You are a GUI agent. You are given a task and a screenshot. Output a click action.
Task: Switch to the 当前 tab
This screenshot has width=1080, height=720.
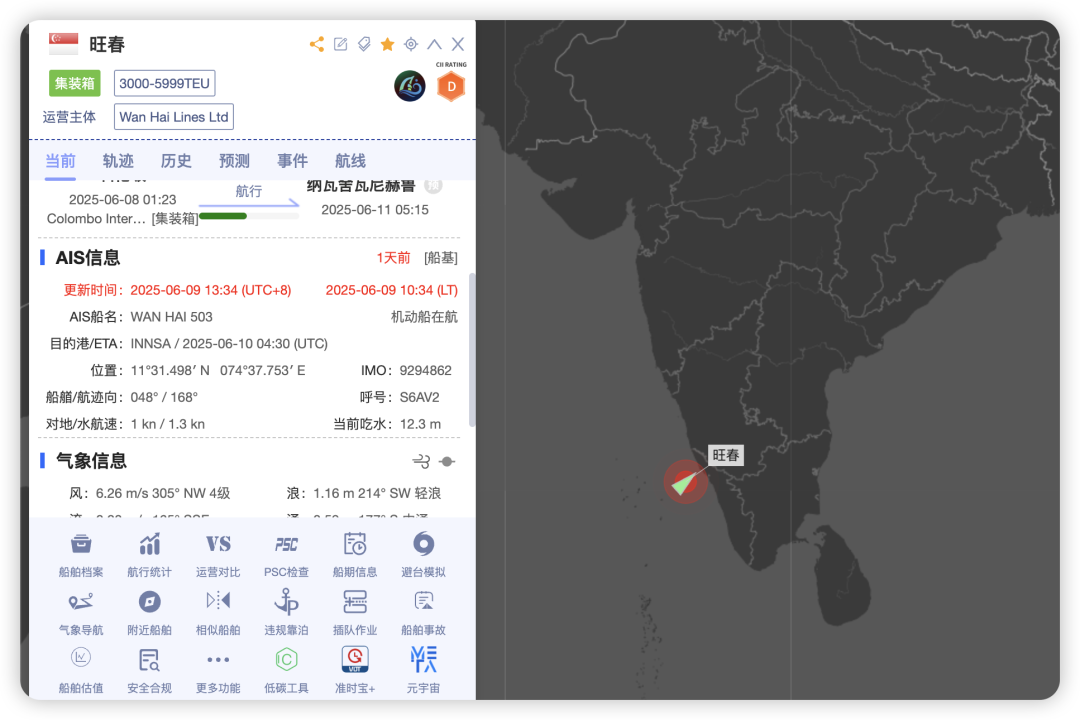tap(61, 161)
